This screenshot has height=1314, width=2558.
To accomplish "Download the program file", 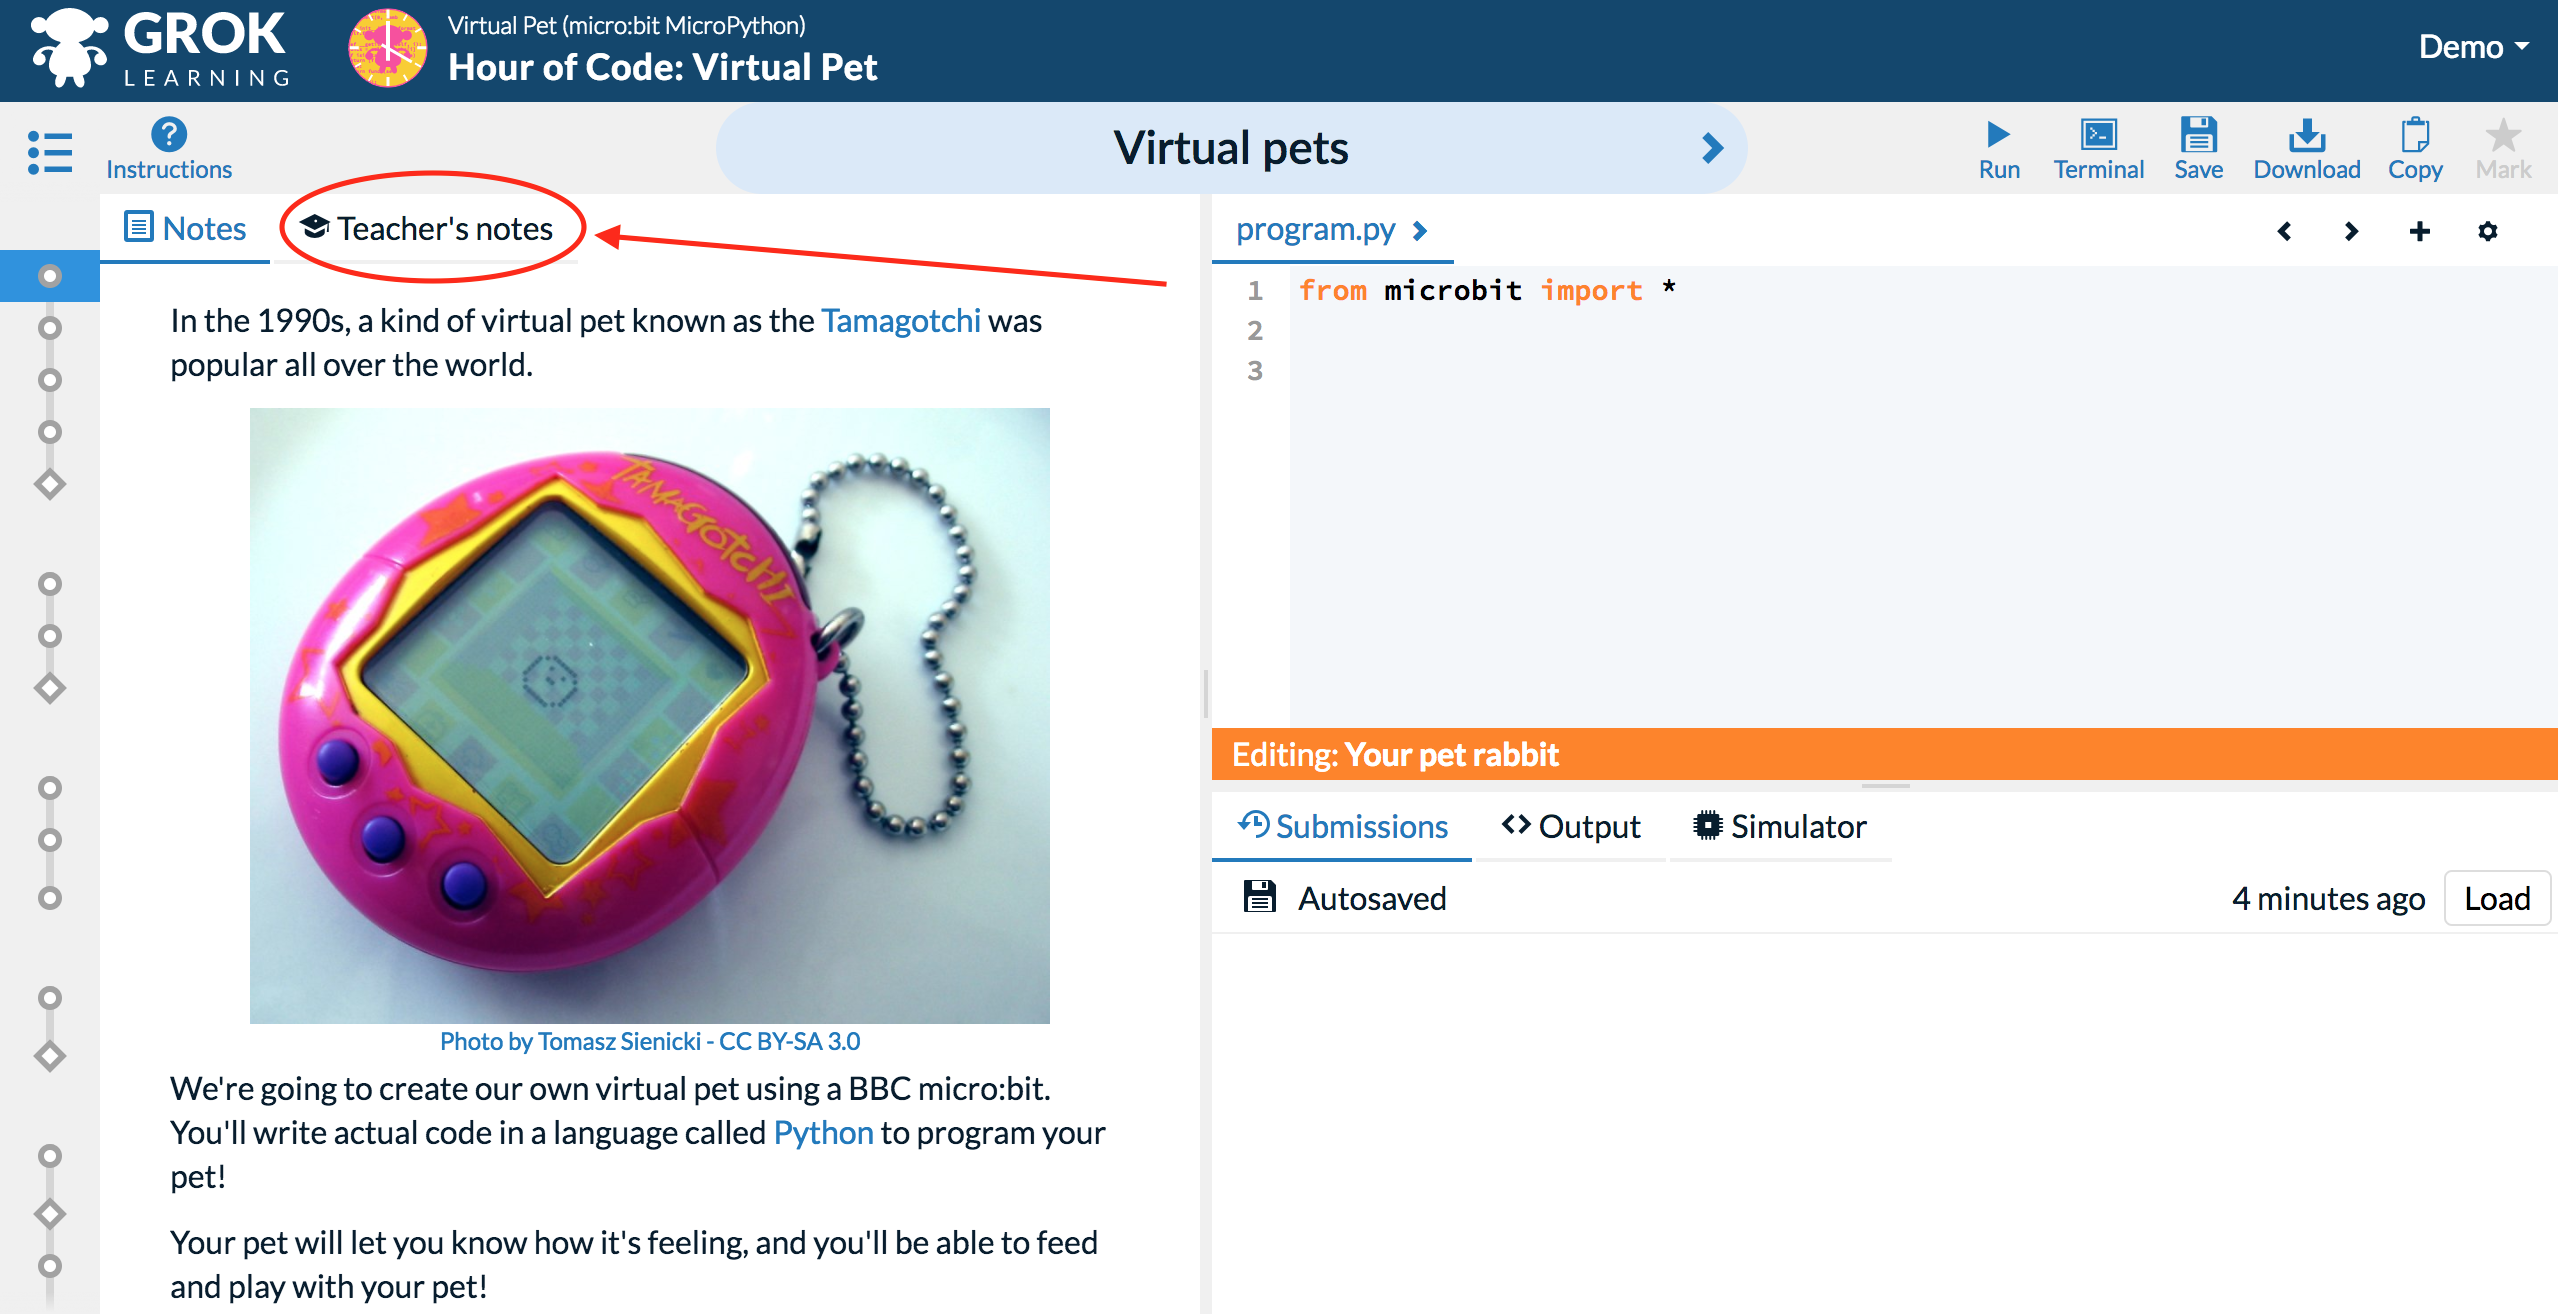I will [2308, 147].
